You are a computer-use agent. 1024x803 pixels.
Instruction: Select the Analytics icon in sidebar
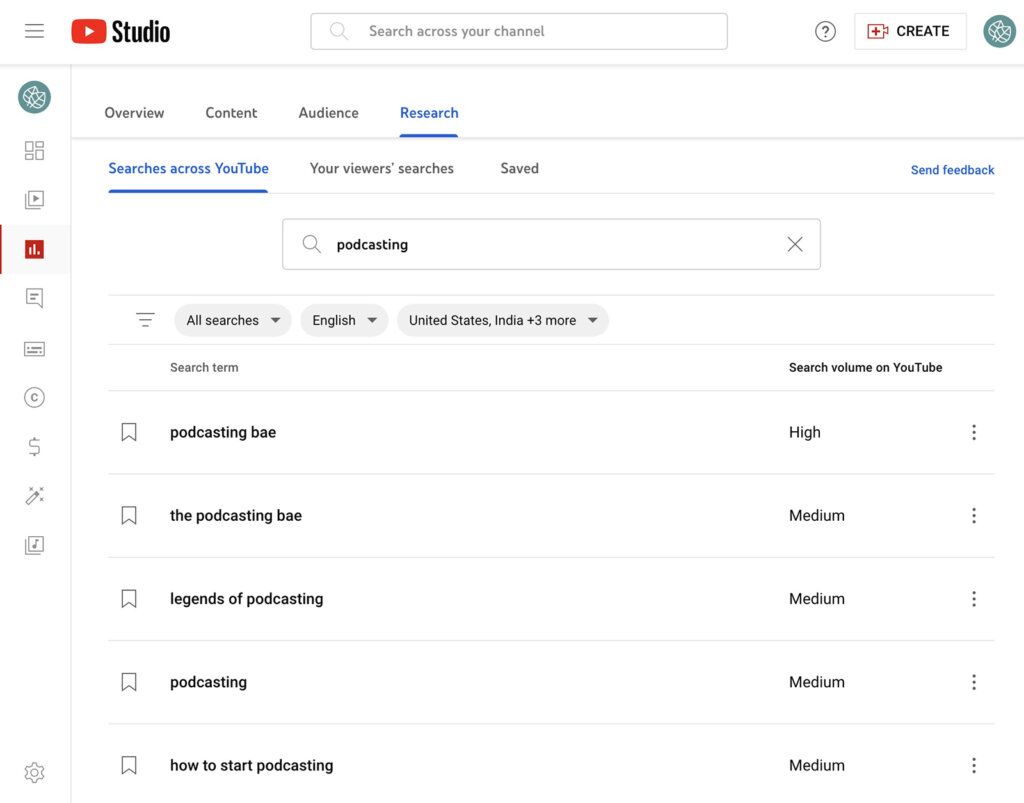(x=34, y=248)
